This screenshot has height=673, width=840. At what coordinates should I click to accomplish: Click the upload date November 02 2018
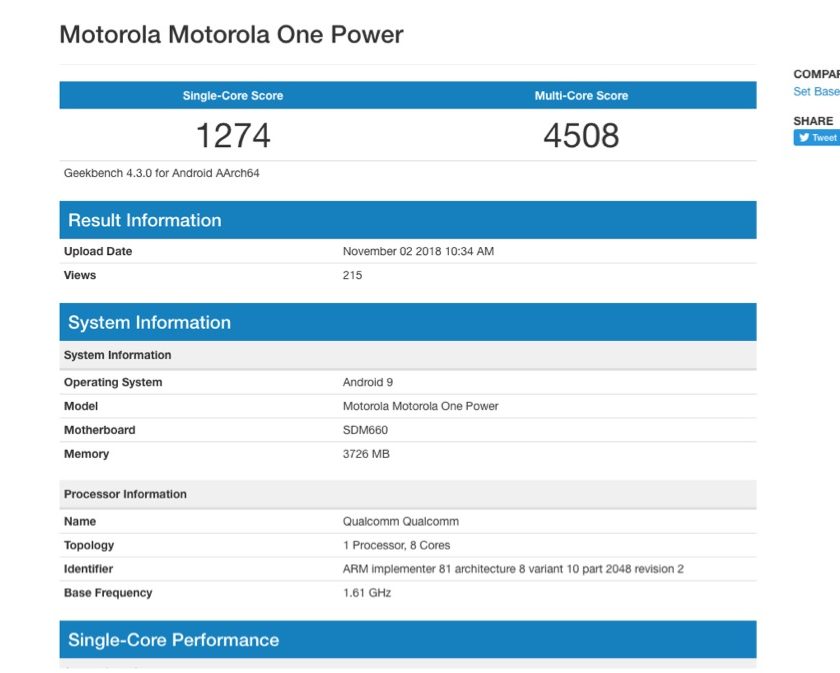418,252
